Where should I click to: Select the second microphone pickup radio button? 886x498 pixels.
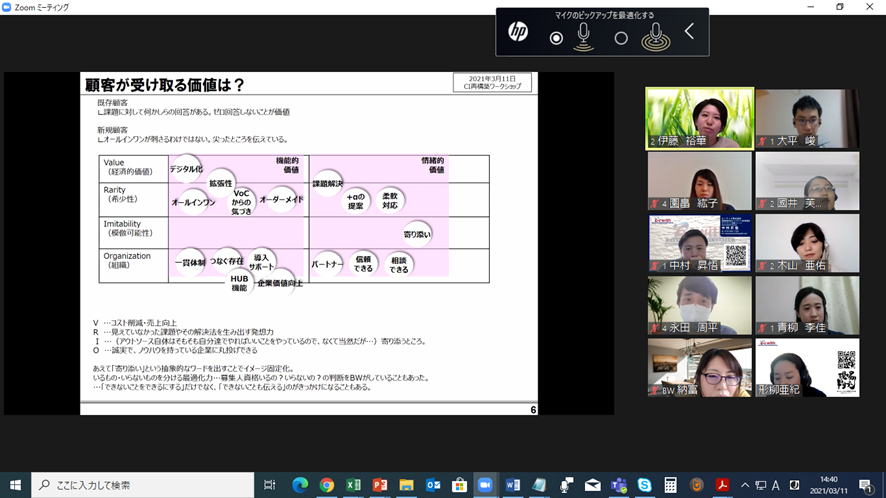click(621, 38)
